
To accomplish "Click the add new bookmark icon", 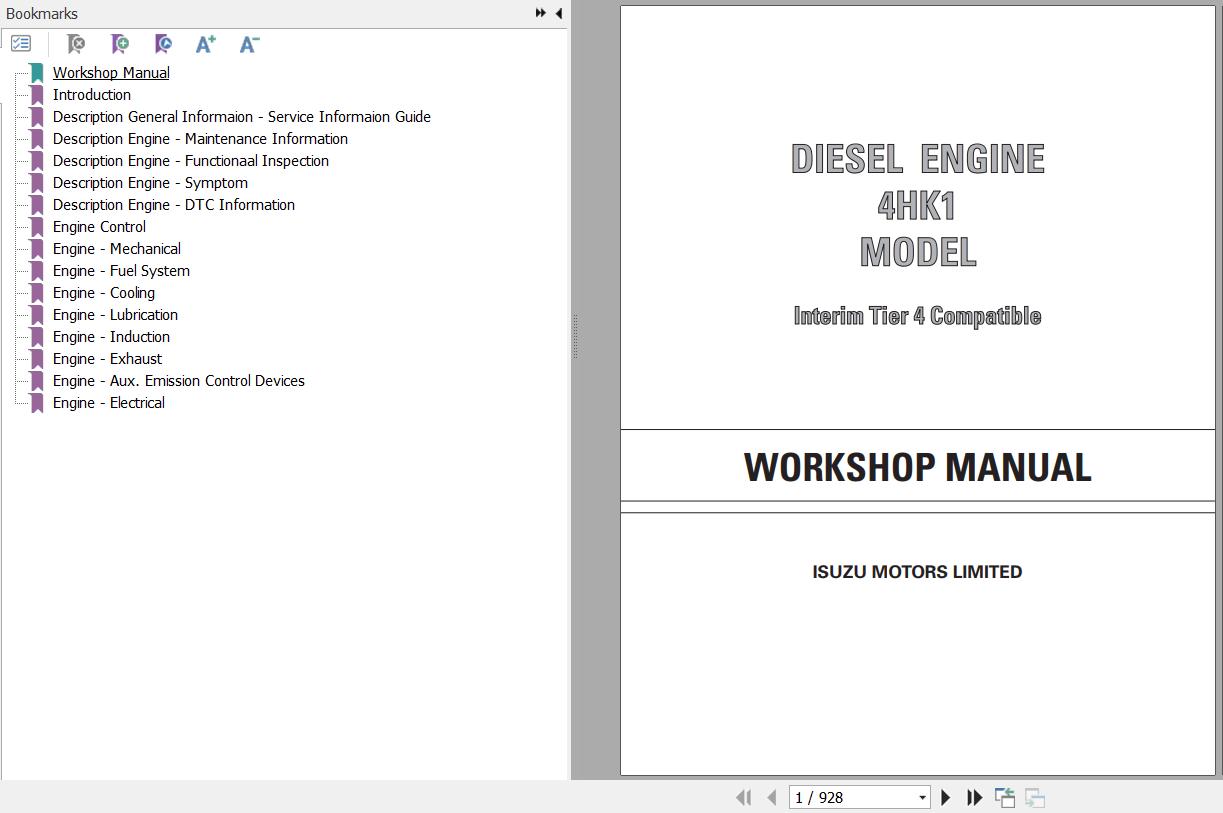I will point(119,44).
